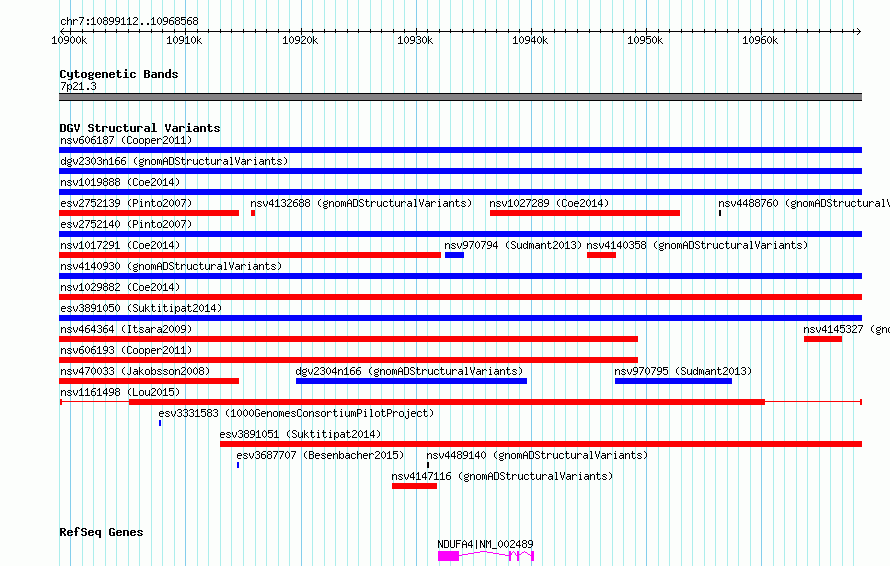
Task: Click the chr7:10899112..10968568 position text
Action: point(129,21)
